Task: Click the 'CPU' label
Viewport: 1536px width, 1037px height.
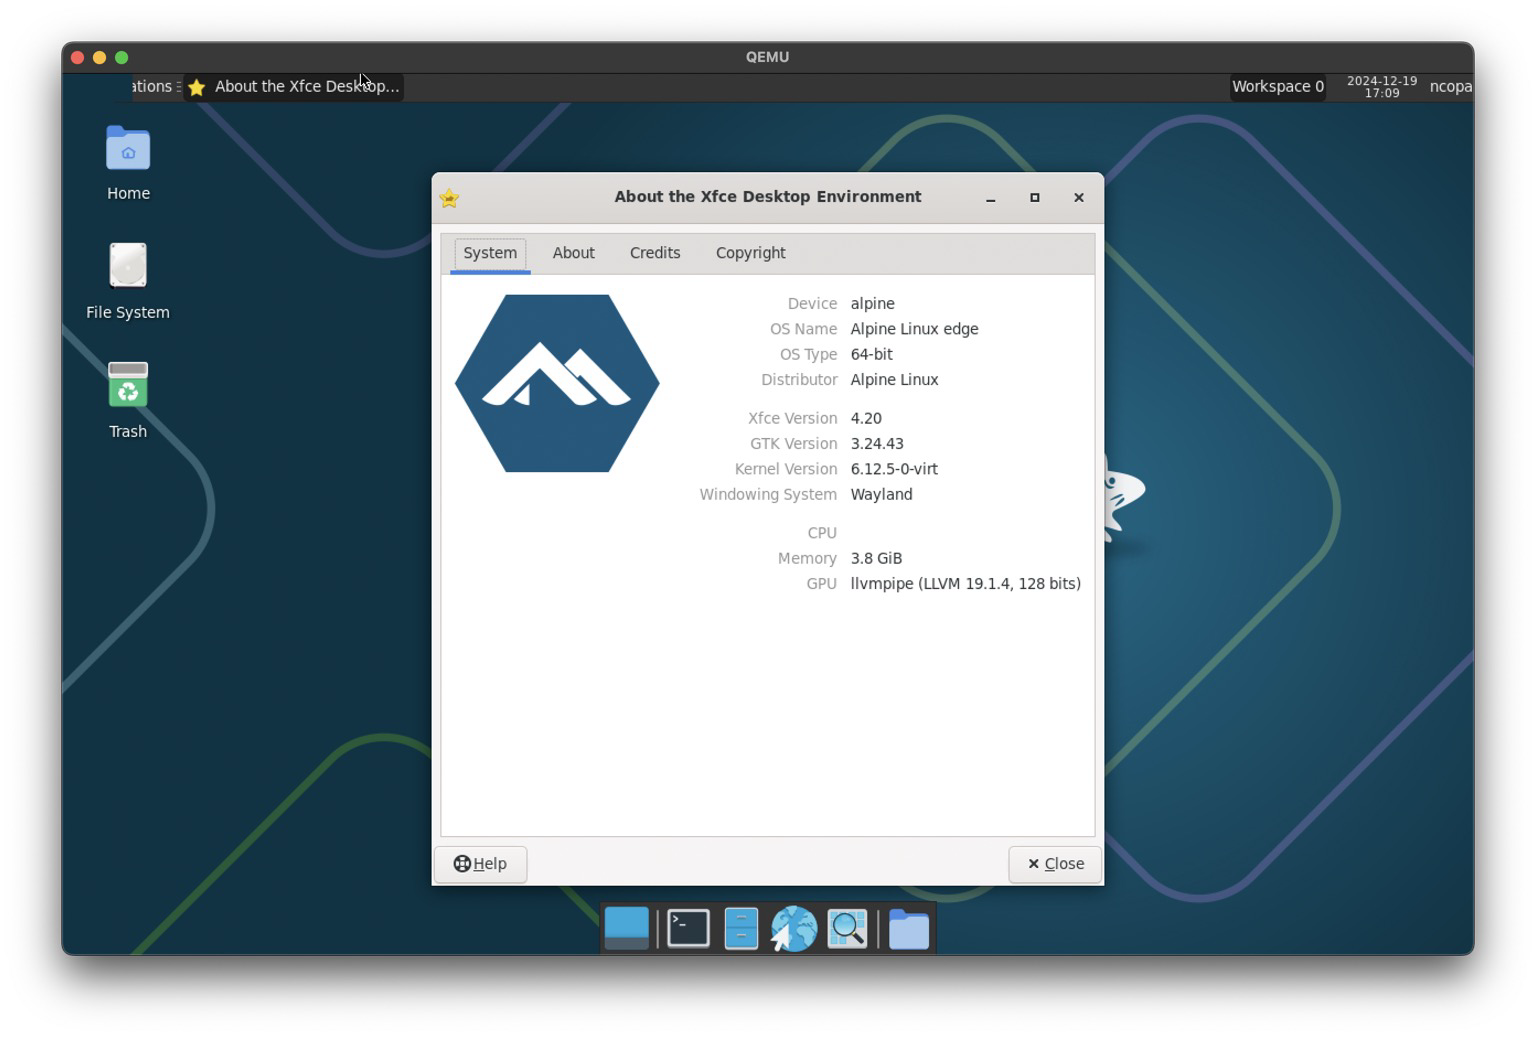Action: click(x=822, y=533)
